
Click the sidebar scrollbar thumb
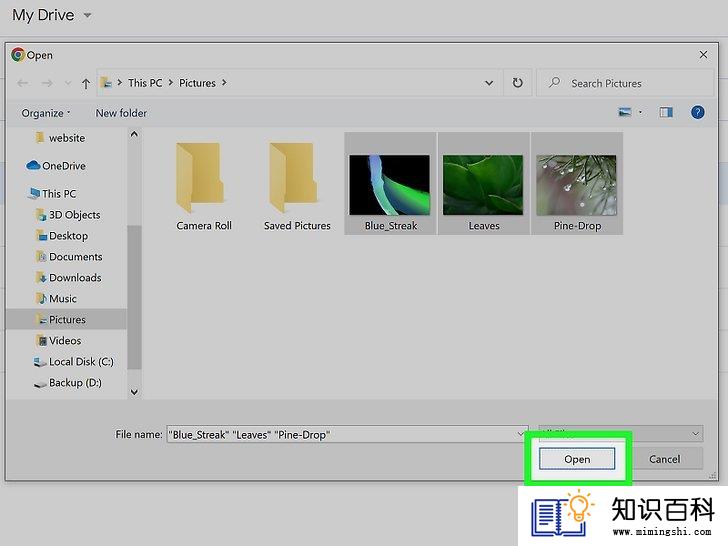pos(134,297)
